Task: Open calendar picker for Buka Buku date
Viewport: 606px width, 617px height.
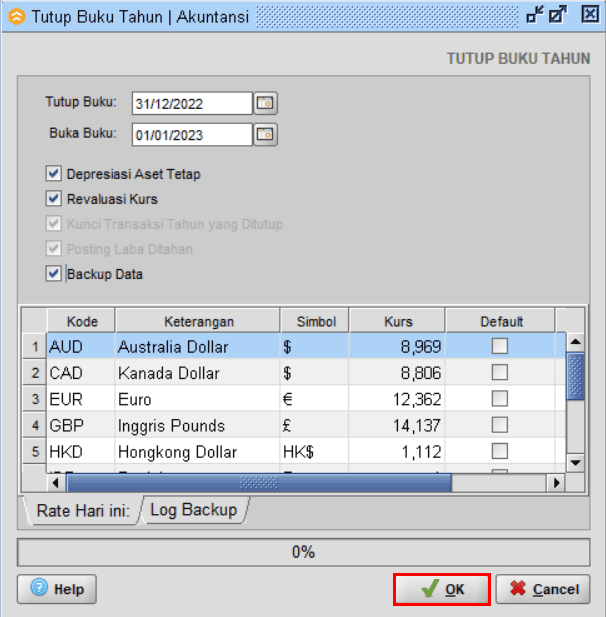Action: (265, 133)
